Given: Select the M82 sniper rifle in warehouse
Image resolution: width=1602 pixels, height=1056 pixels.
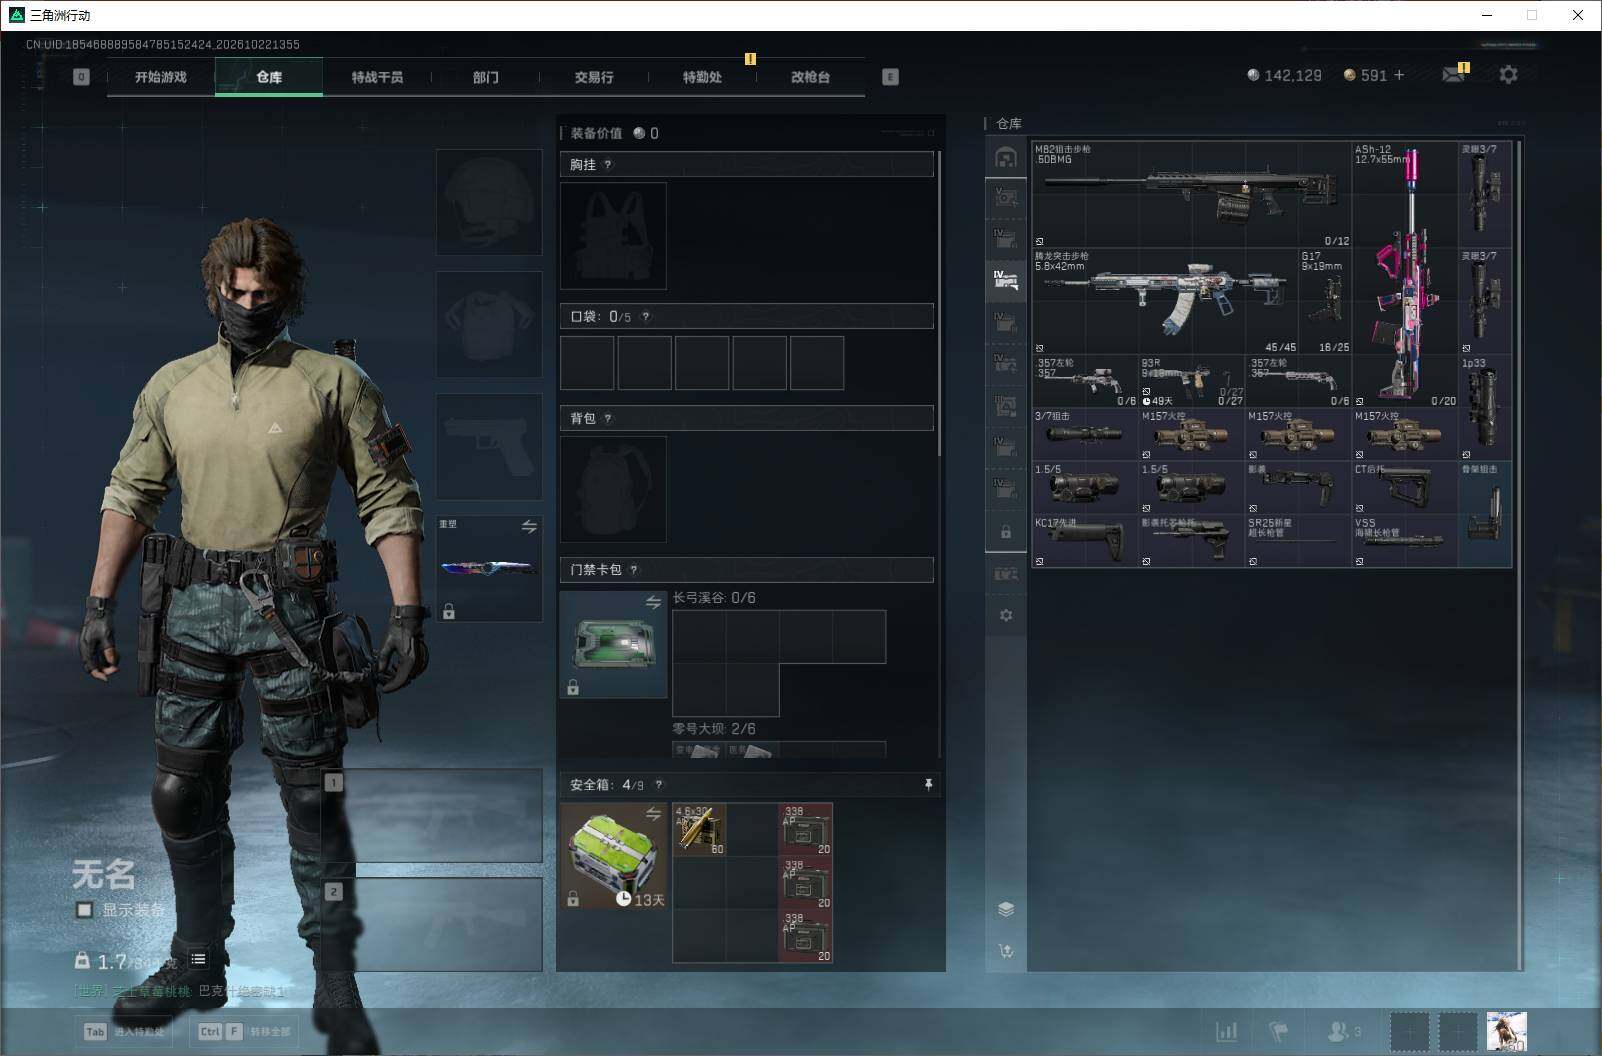Looking at the screenshot, I should (1192, 195).
